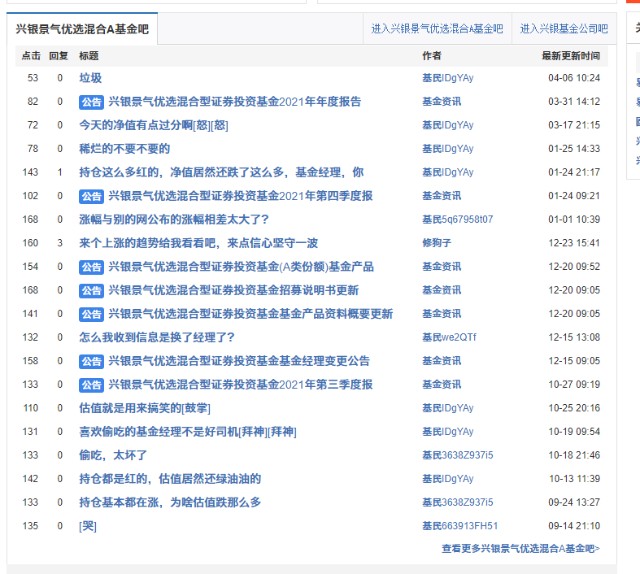This screenshot has width=640, height=574.
Task: Open post 持仓基本都在涨，为啥估值跌那么多
Action: point(170,503)
